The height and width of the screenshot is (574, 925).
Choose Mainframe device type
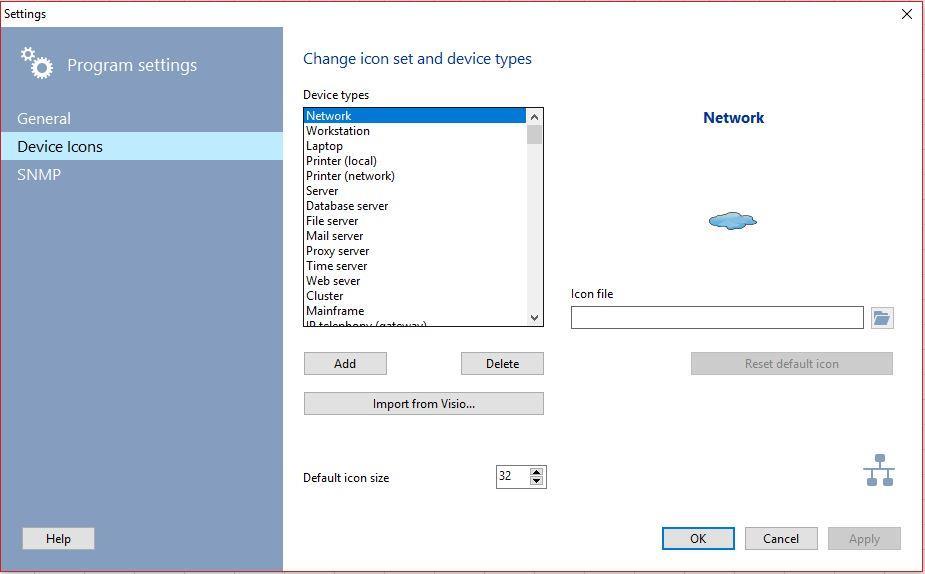(415, 311)
